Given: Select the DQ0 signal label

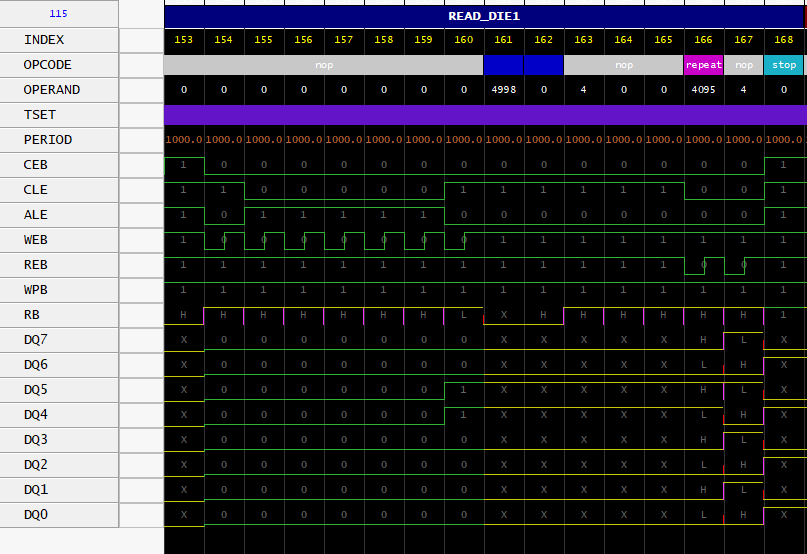Looking at the screenshot, I should click(x=59, y=514).
